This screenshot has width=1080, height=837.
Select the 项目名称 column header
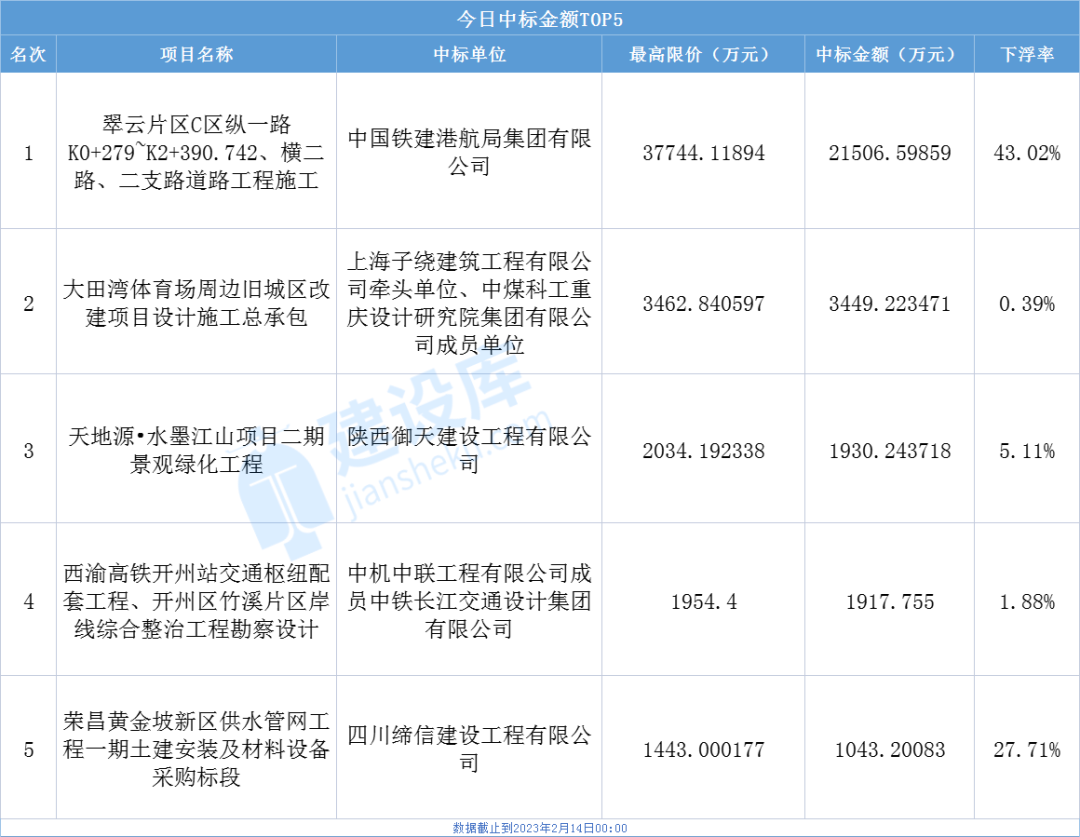click(196, 55)
